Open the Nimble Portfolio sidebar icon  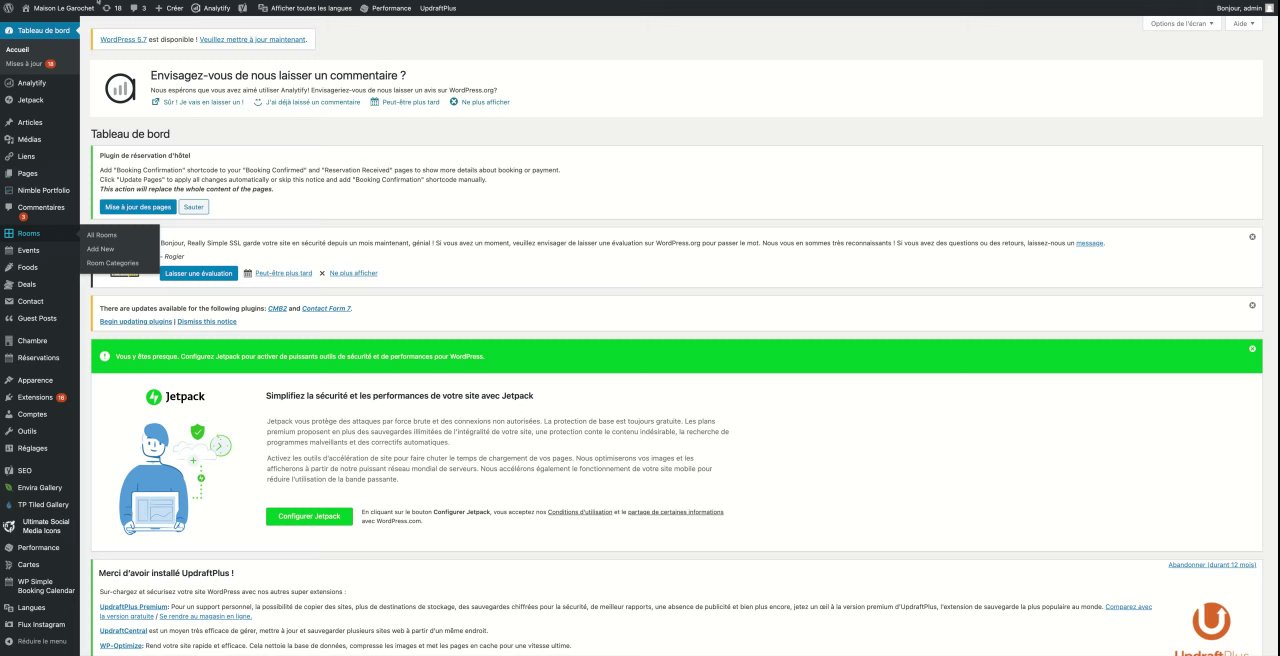tap(9, 190)
